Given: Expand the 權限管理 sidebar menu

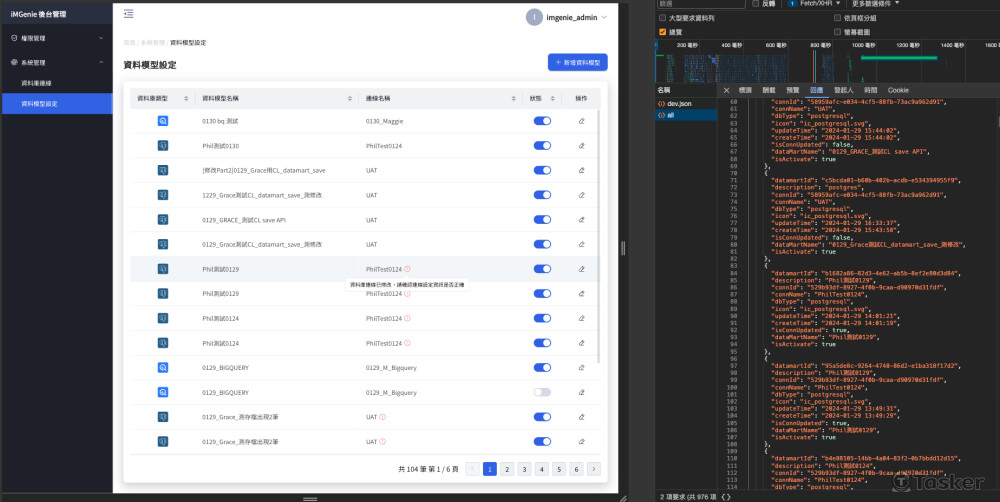Looking at the screenshot, I should [56, 38].
